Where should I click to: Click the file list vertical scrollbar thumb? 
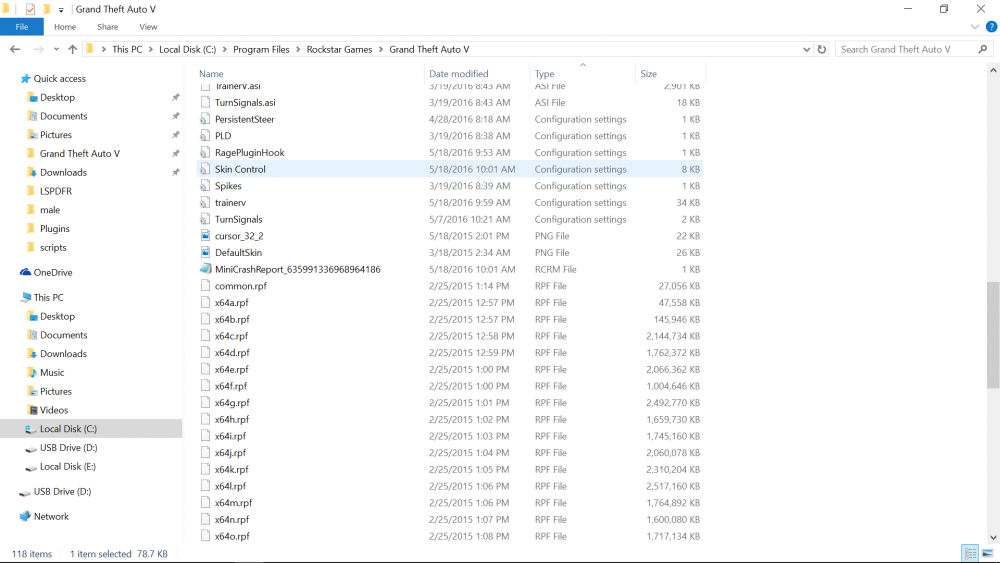(x=993, y=335)
